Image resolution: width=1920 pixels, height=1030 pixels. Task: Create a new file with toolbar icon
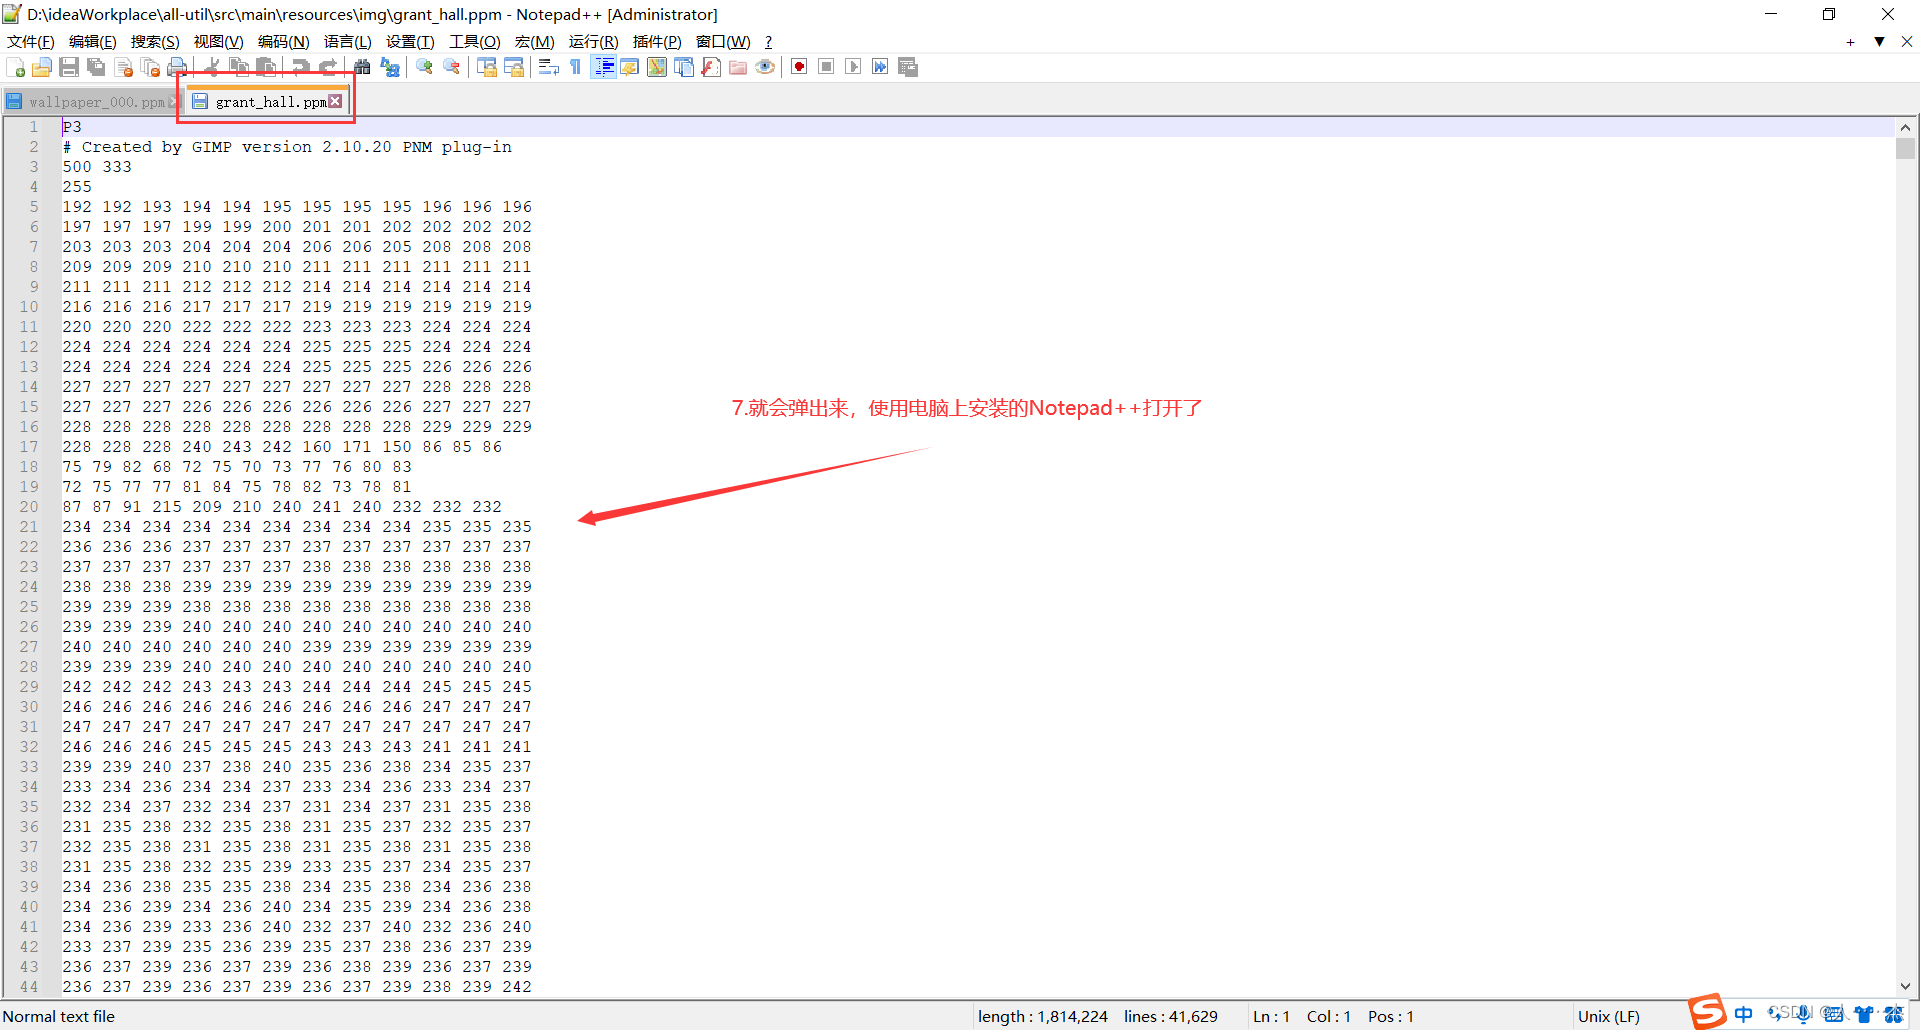16,67
